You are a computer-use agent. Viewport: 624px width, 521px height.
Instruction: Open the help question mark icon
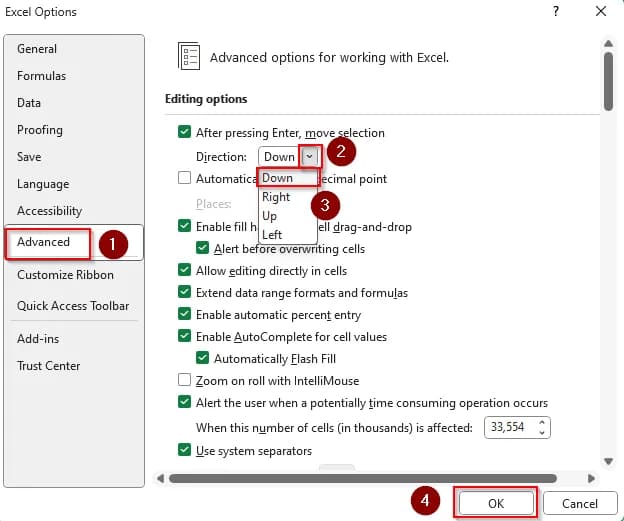[x=556, y=11]
